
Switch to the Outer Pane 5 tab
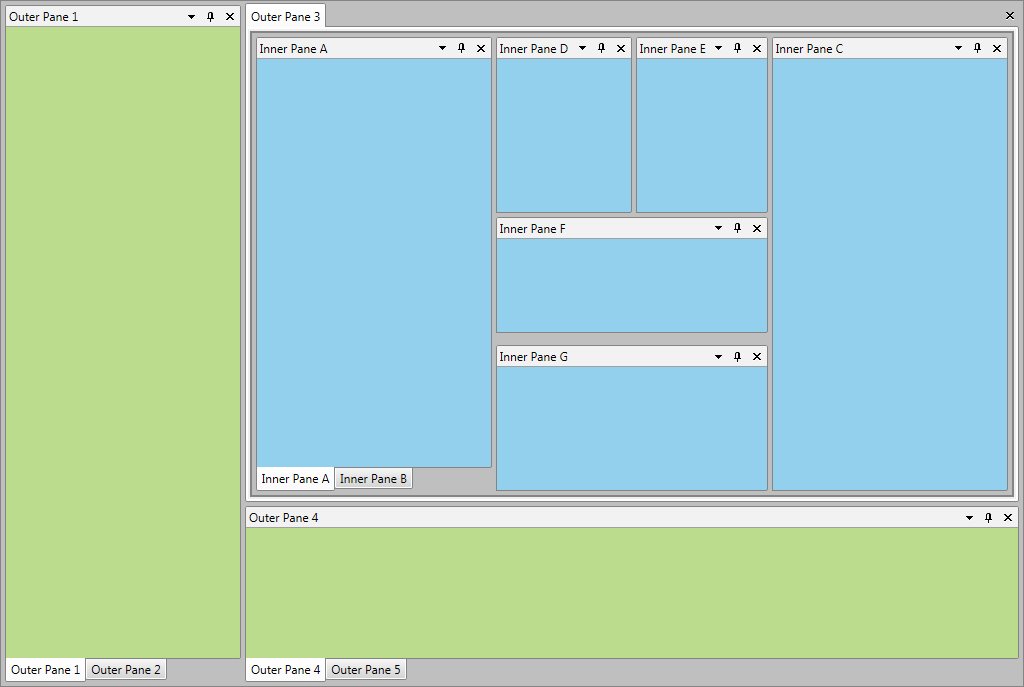365,669
